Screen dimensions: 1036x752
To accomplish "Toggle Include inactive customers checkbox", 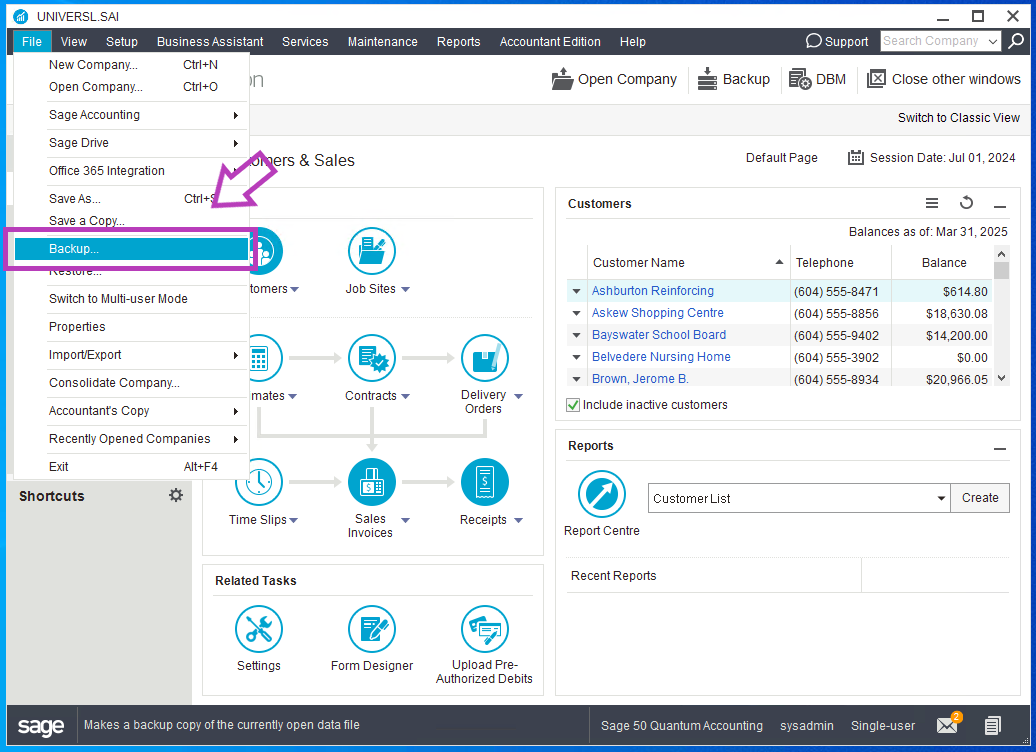I will click(573, 405).
